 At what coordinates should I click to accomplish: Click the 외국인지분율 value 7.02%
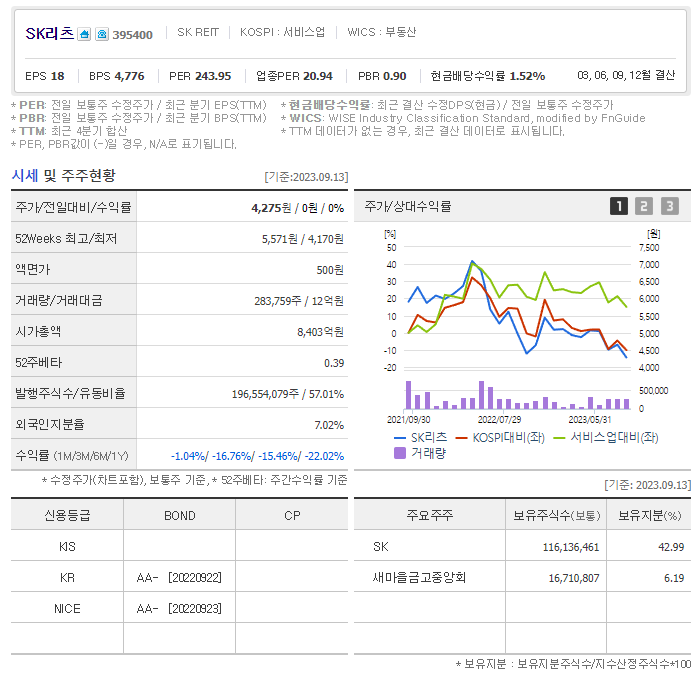[329, 425]
